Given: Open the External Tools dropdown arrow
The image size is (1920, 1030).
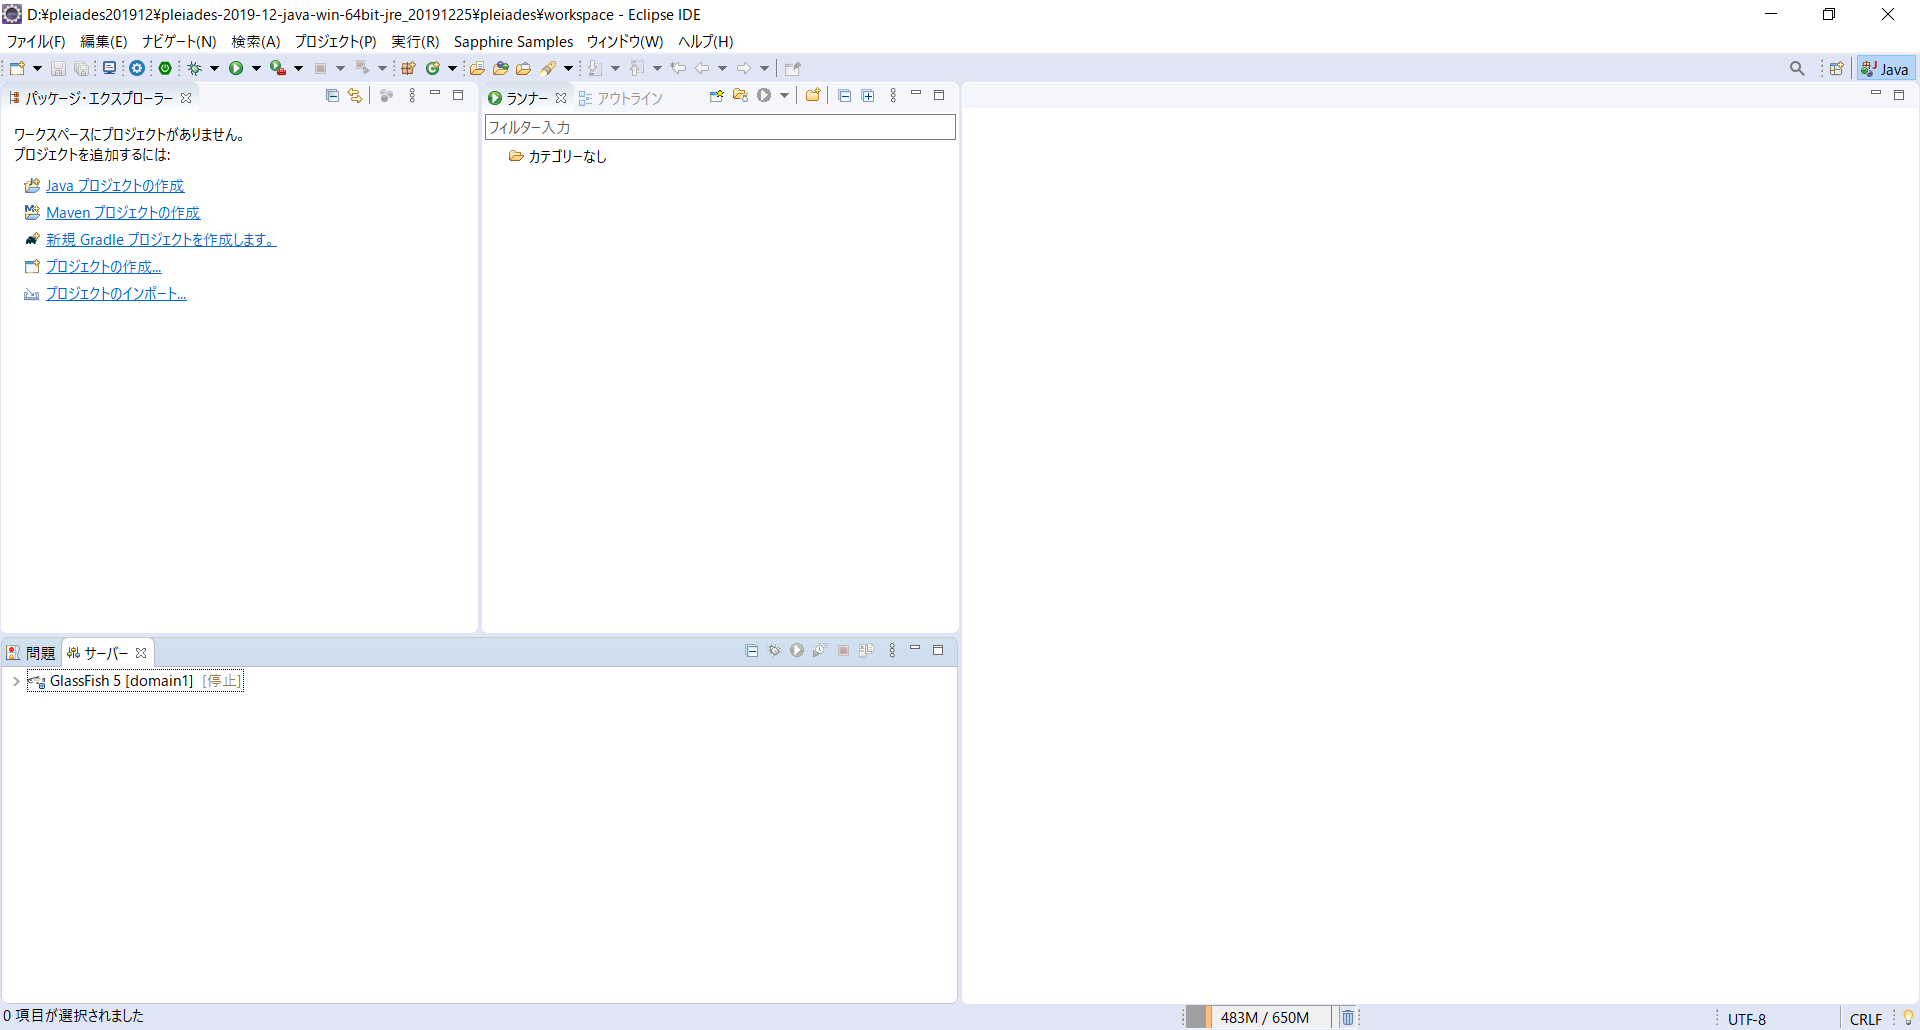Looking at the screenshot, I should click(x=298, y=68).
